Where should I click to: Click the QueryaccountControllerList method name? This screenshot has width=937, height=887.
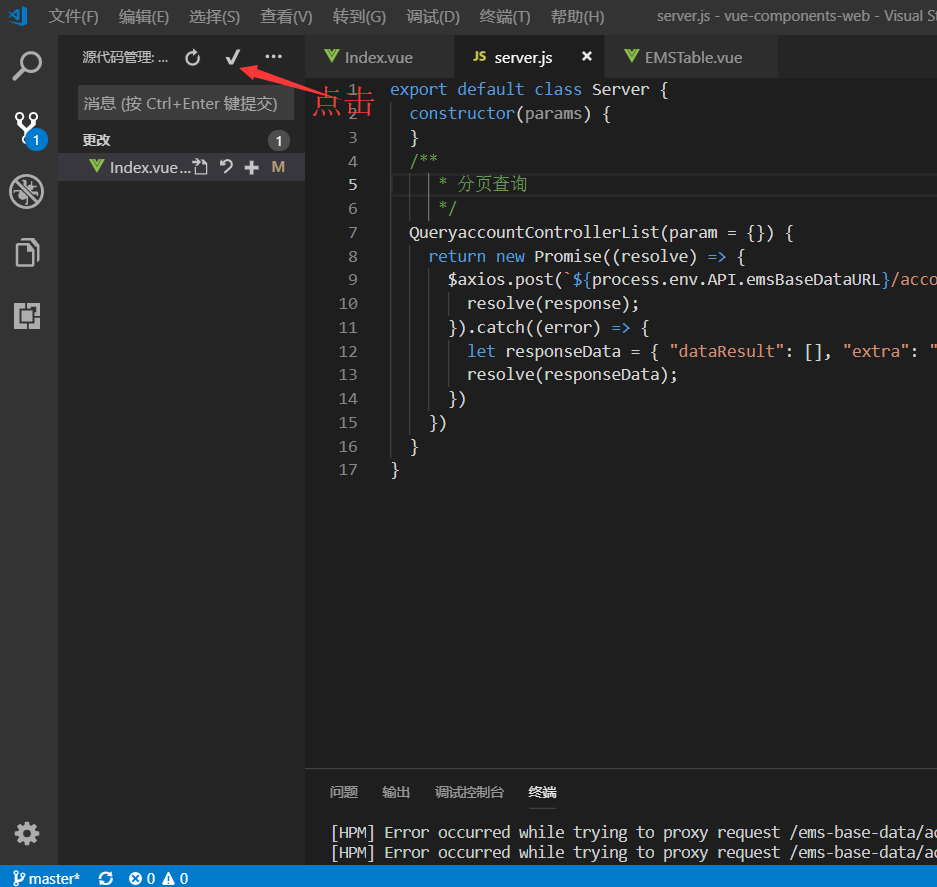click(x=534, y=233)
